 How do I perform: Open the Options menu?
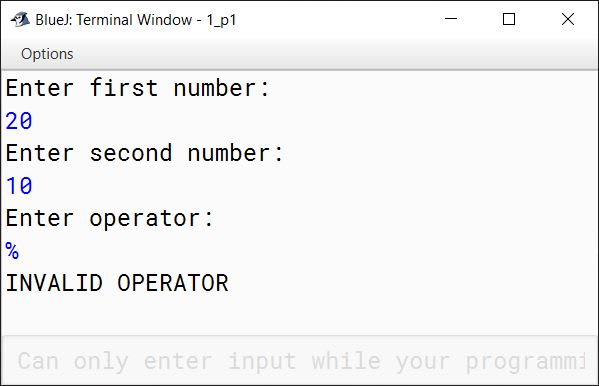coord(47,54)
